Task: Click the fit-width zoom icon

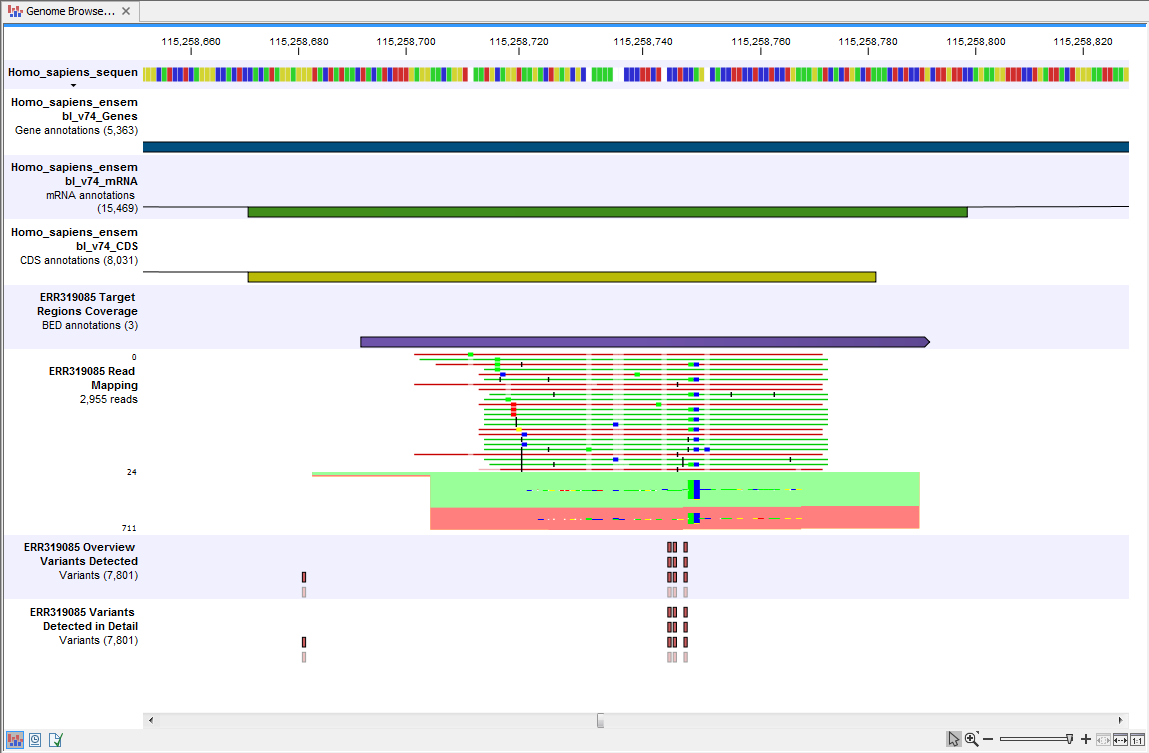Action: (x=1120, y=739)
